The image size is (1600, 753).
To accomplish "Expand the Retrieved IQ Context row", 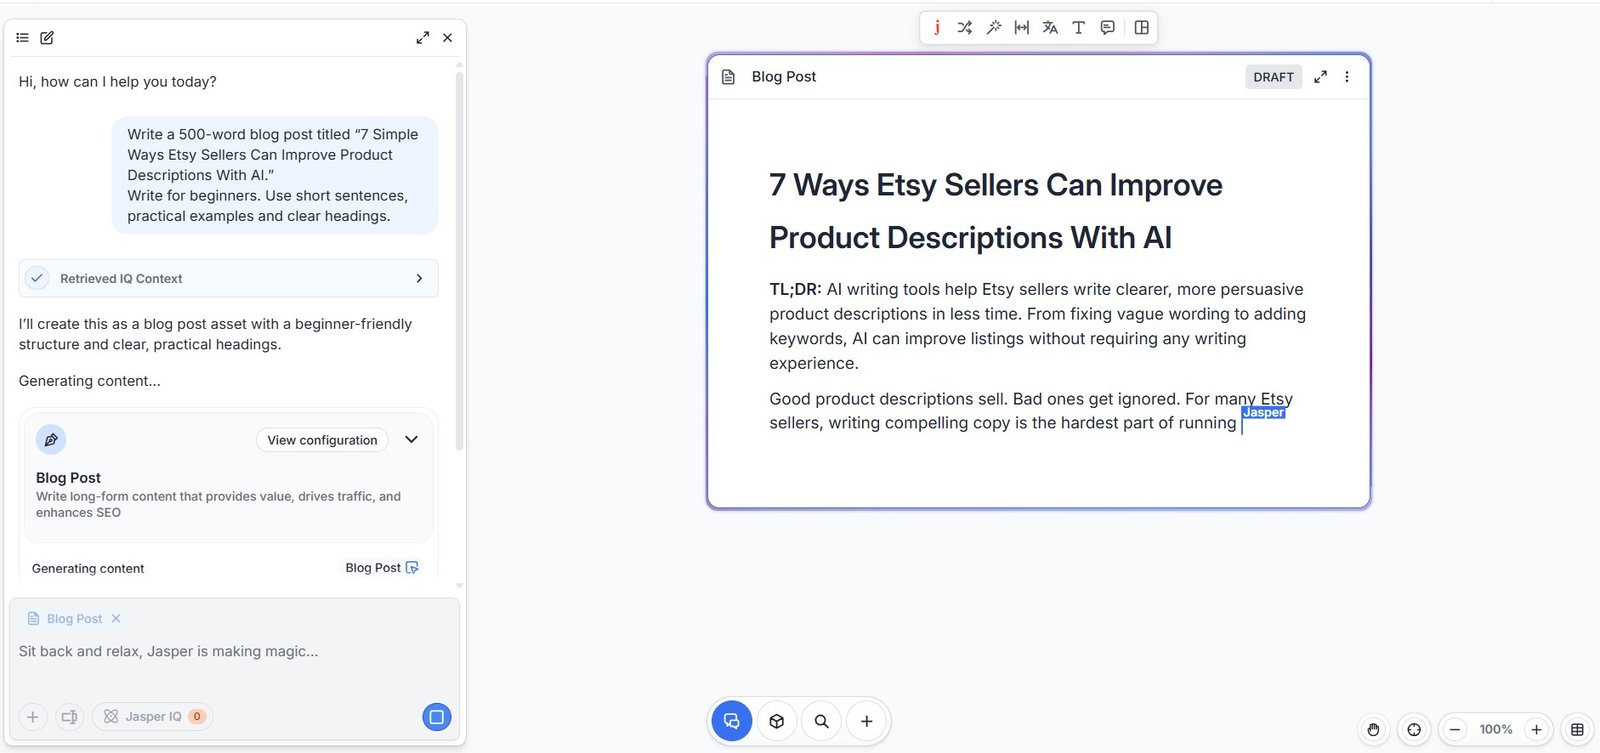I will (x=228, y=278).
